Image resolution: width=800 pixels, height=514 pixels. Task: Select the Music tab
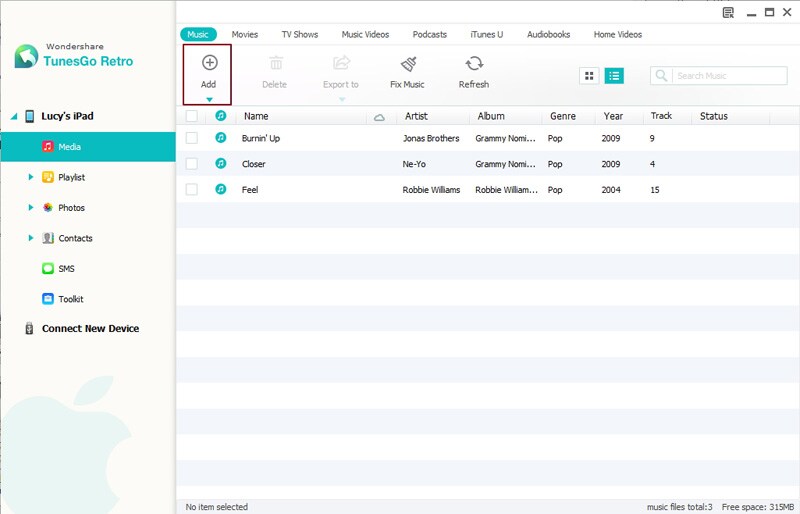coord(198,34)
